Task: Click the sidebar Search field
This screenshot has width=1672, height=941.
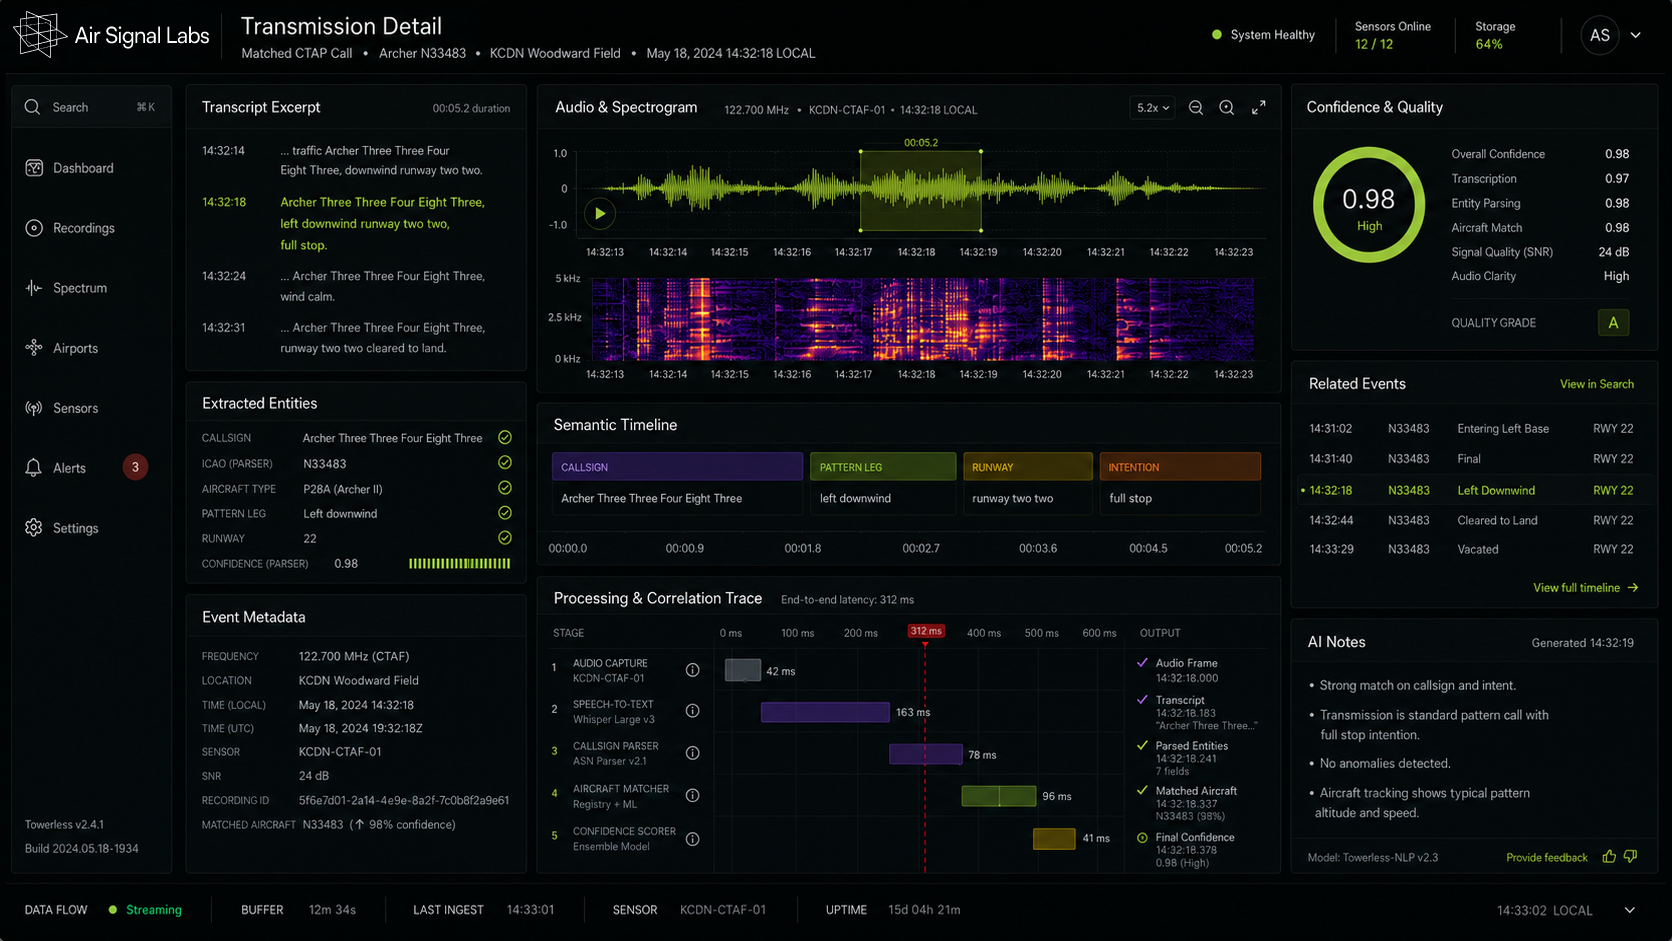Action: click(91, 107)
